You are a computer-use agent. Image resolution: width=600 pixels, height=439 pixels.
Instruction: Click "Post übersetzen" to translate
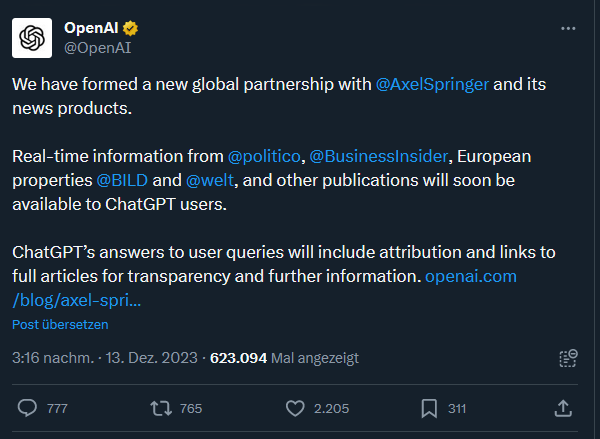[x=60, y=324]
